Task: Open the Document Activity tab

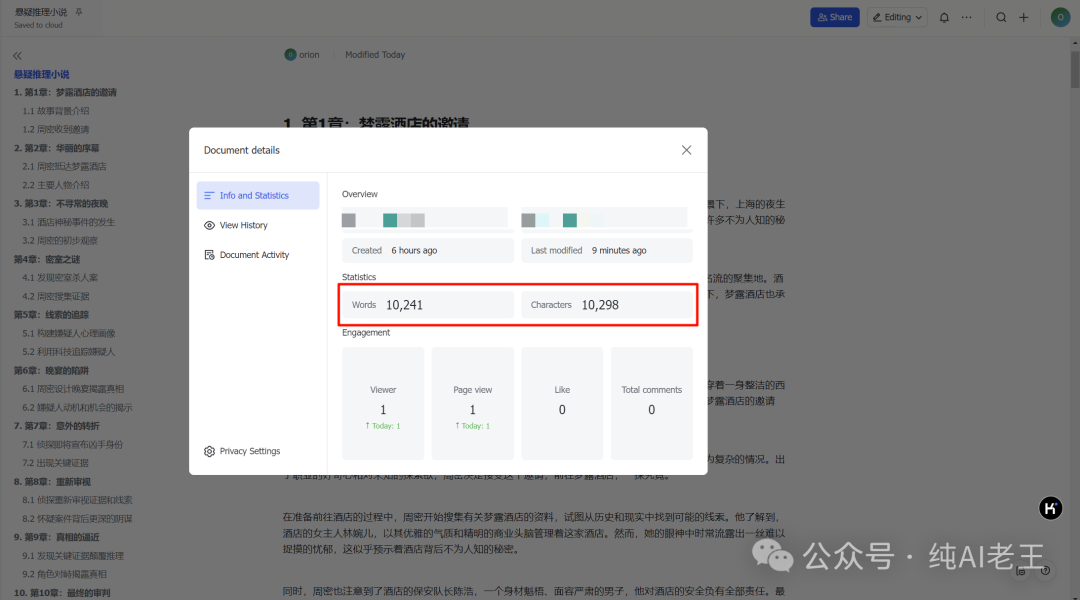Action: [x=254, y=255]
